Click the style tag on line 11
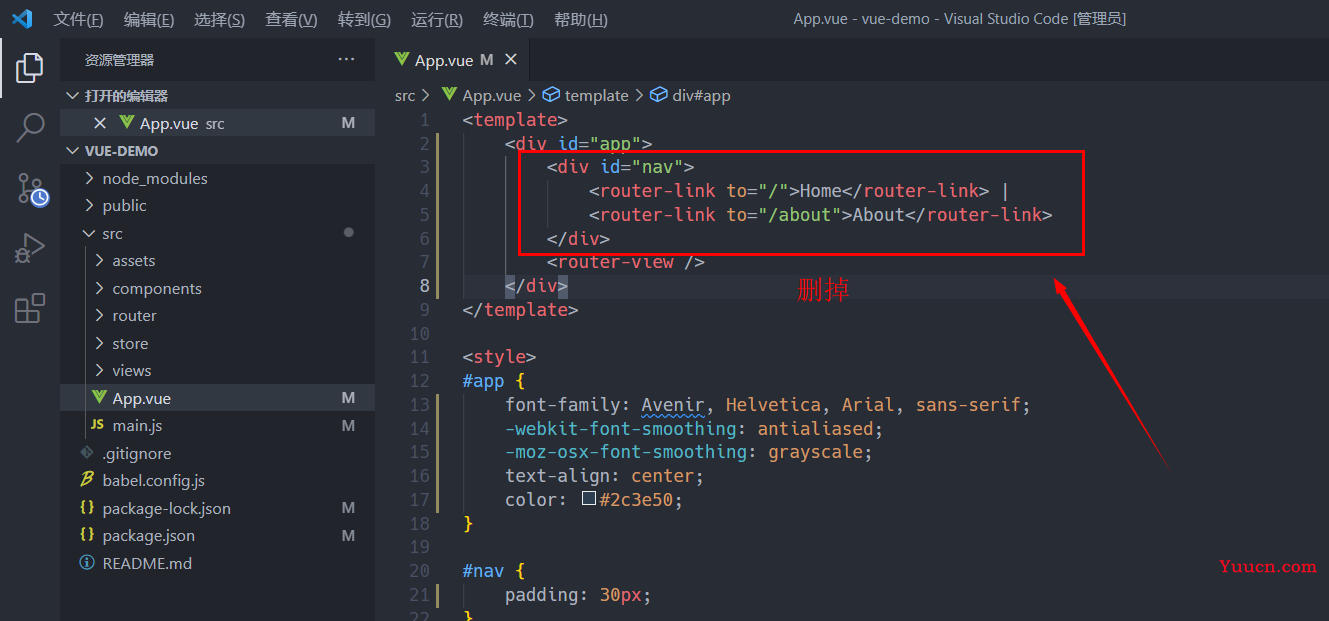1329x621 pixels. click(x=499, y=357)
